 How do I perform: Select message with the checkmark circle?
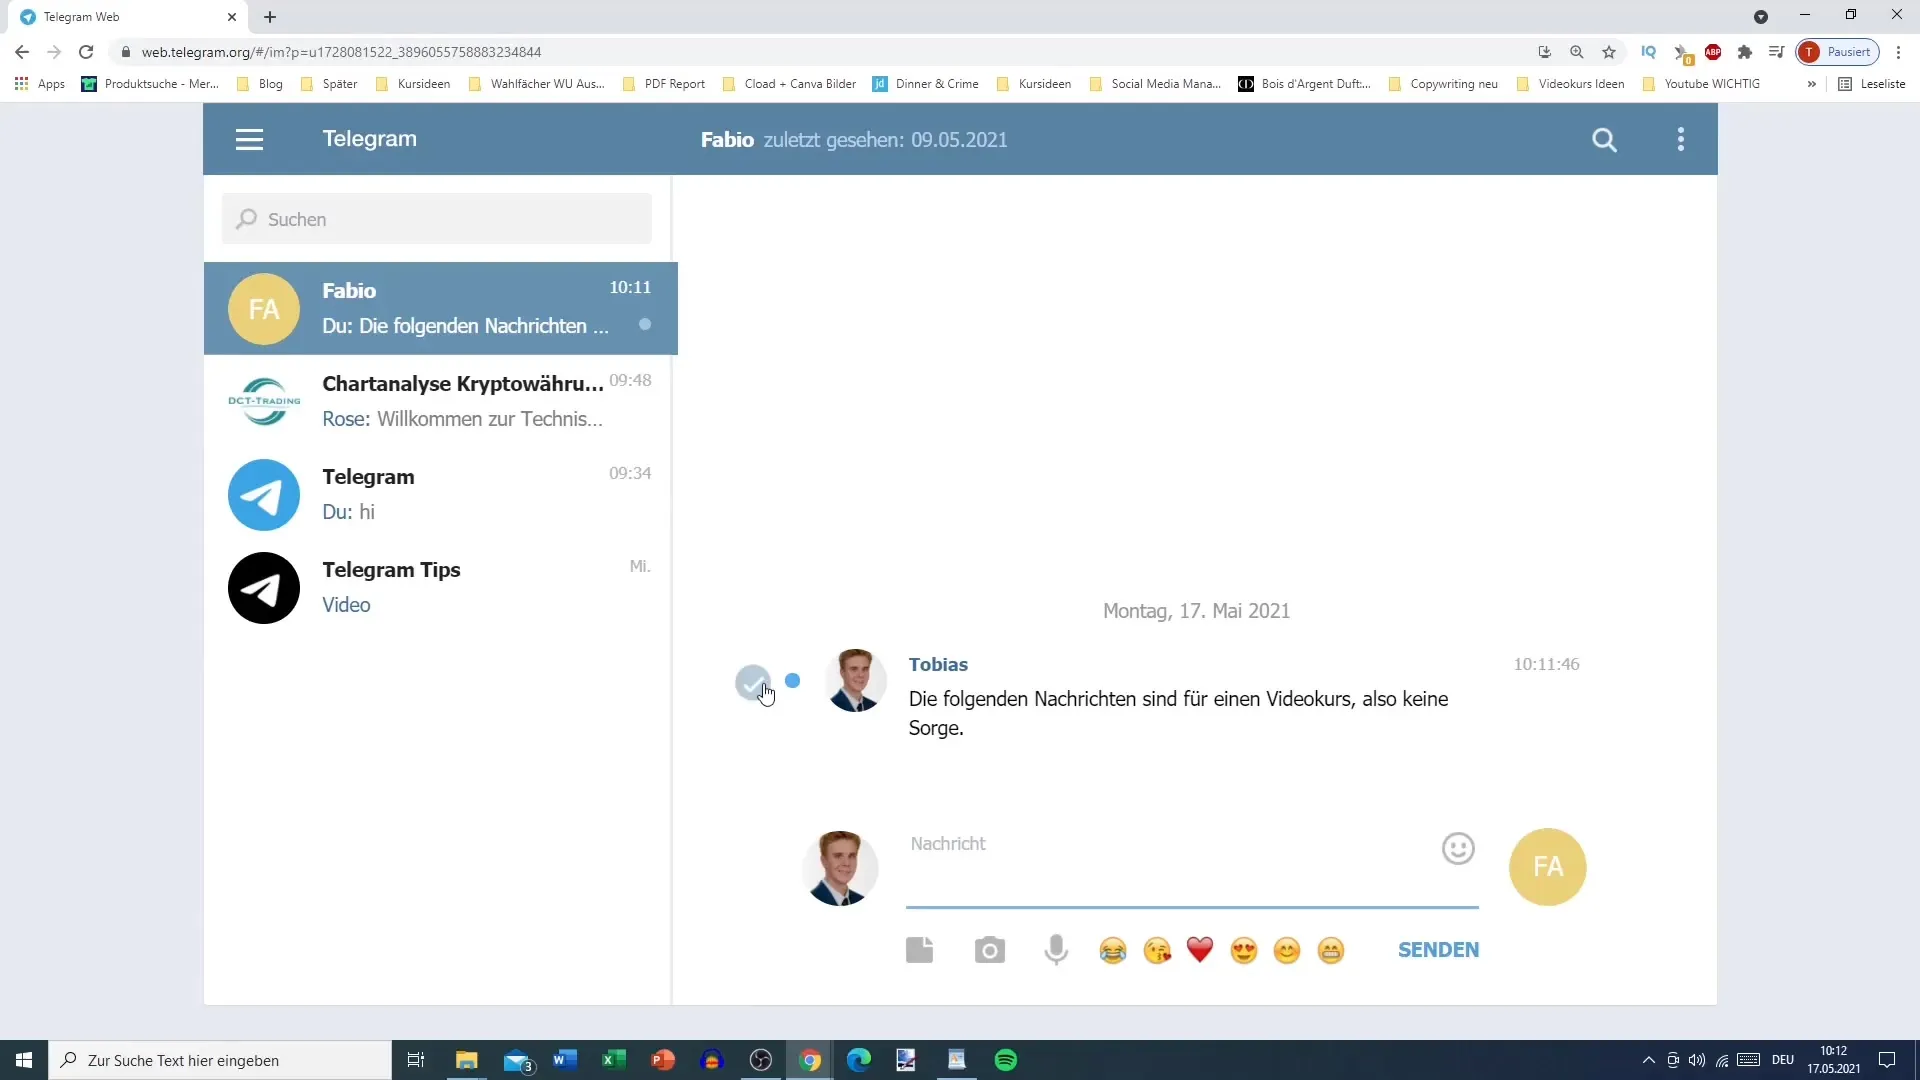coord(753,682)
